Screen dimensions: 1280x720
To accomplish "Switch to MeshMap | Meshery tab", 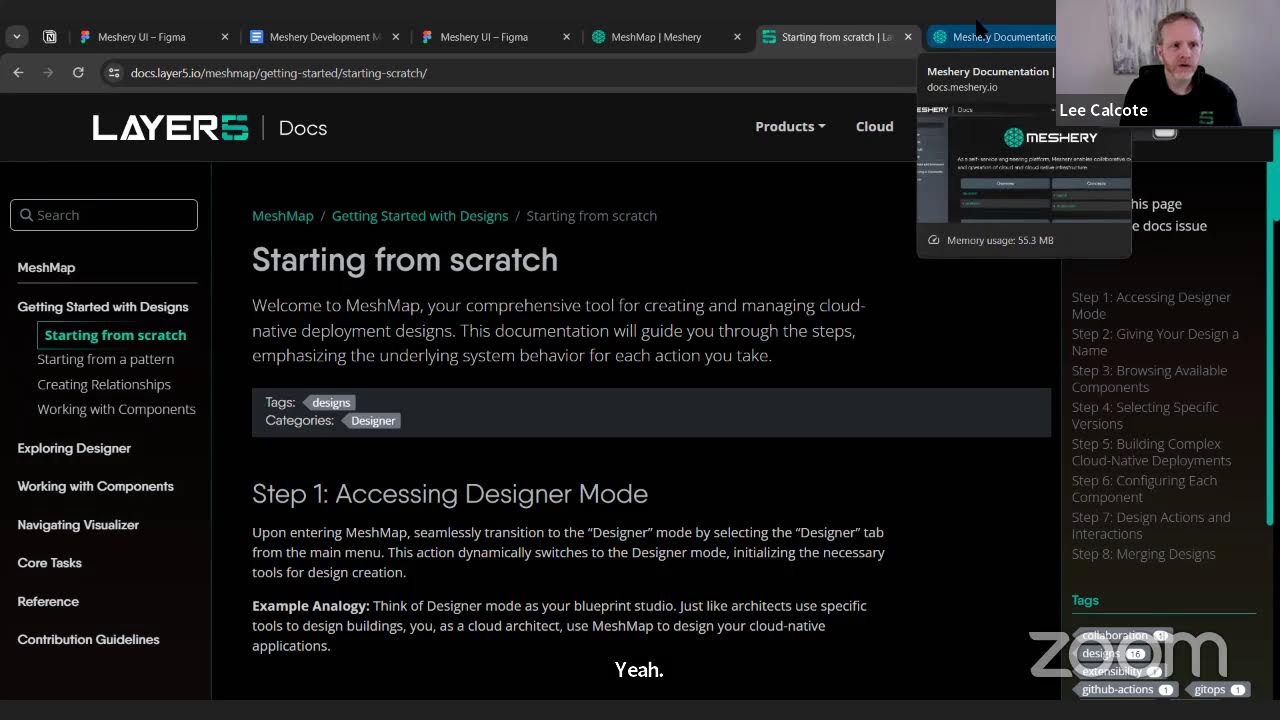I will point(656,37).
